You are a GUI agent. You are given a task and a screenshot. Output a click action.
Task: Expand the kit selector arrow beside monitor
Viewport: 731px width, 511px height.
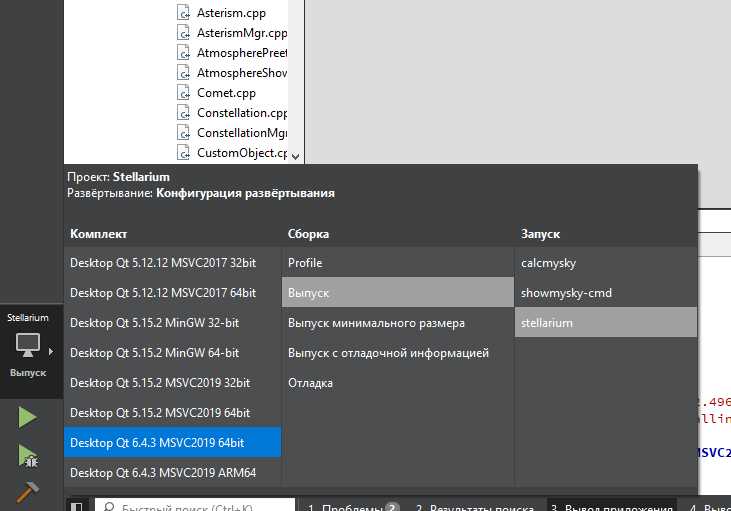(51, 352)
